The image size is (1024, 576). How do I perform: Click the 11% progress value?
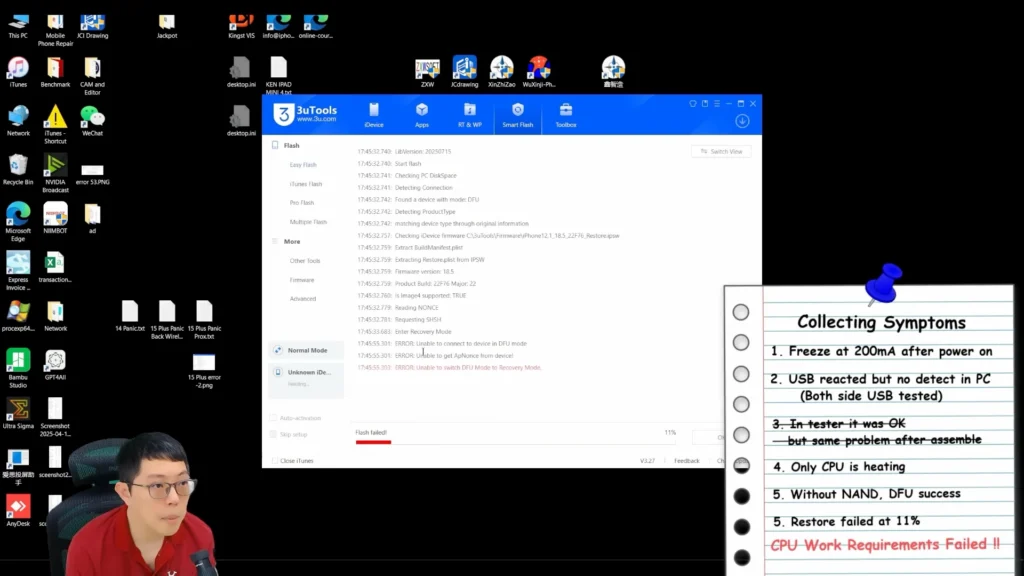pos(670,432)
